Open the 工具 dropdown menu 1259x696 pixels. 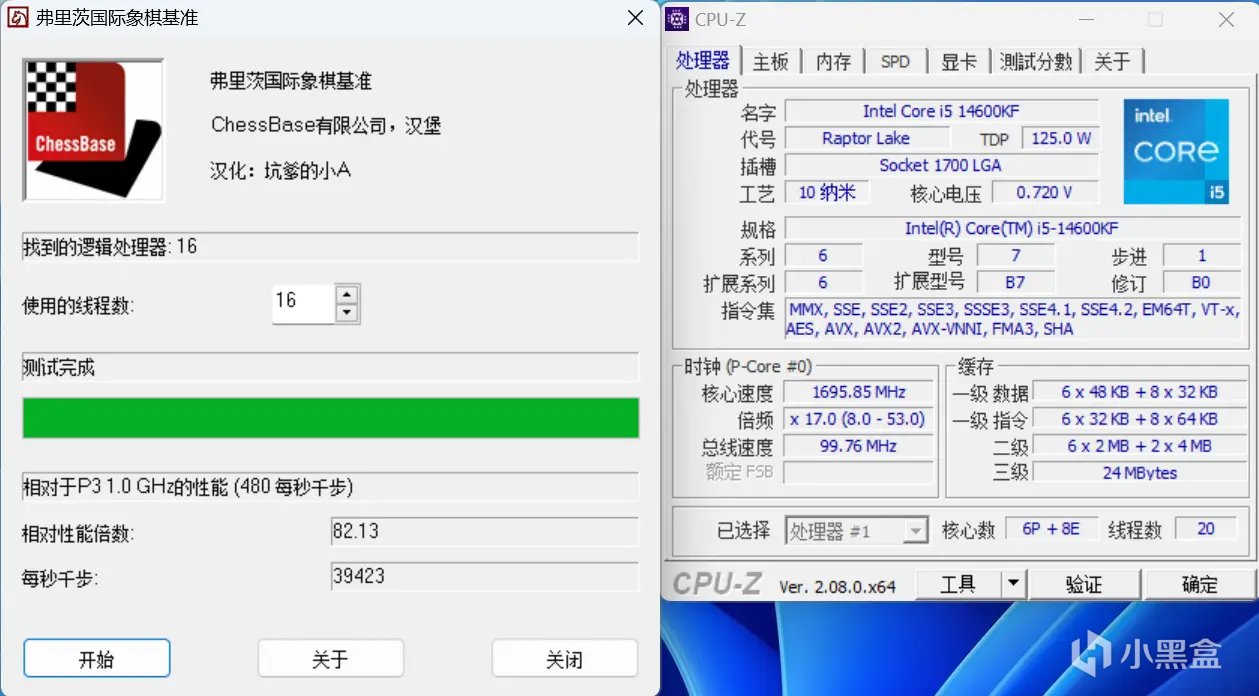(962, 583)
